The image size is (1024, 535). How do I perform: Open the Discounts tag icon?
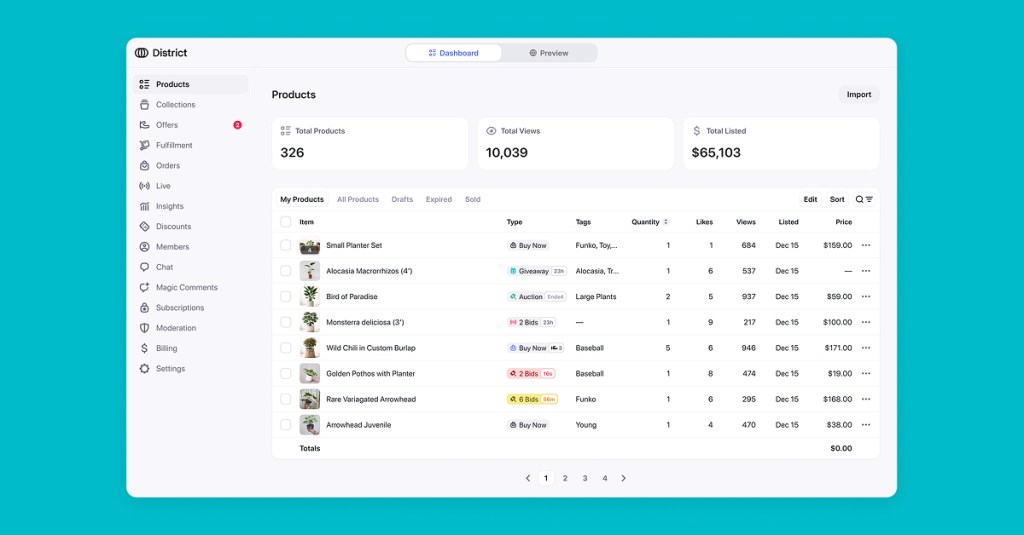coord(144,227)
